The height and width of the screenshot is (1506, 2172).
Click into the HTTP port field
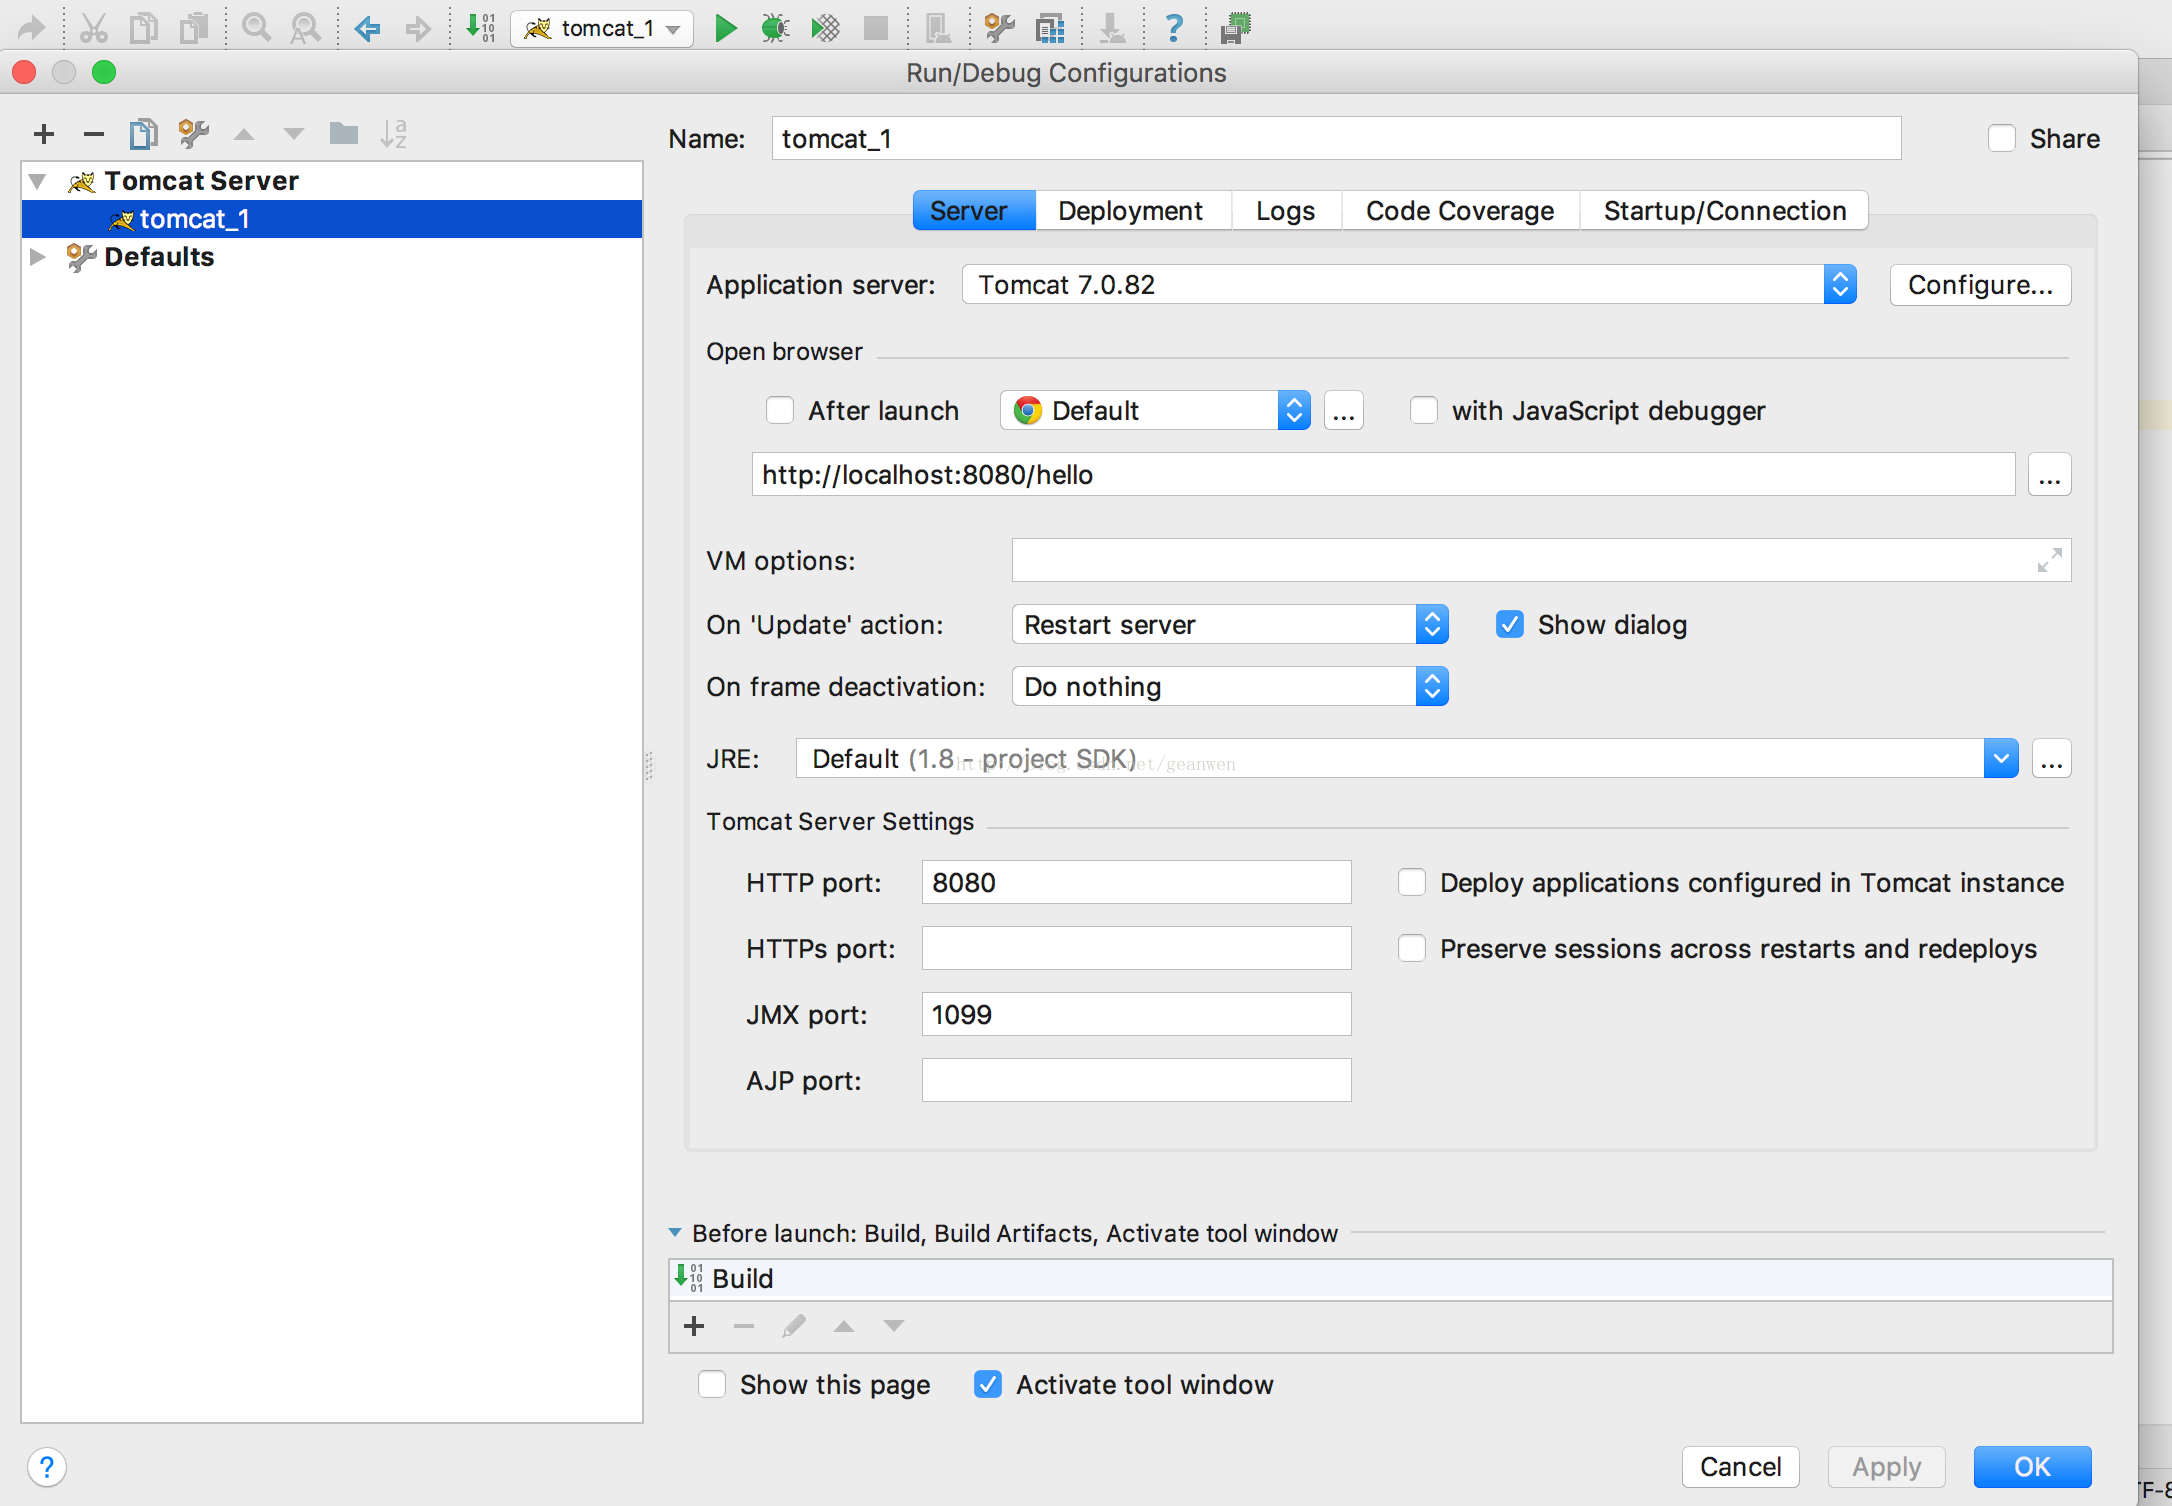(1136, 882)
